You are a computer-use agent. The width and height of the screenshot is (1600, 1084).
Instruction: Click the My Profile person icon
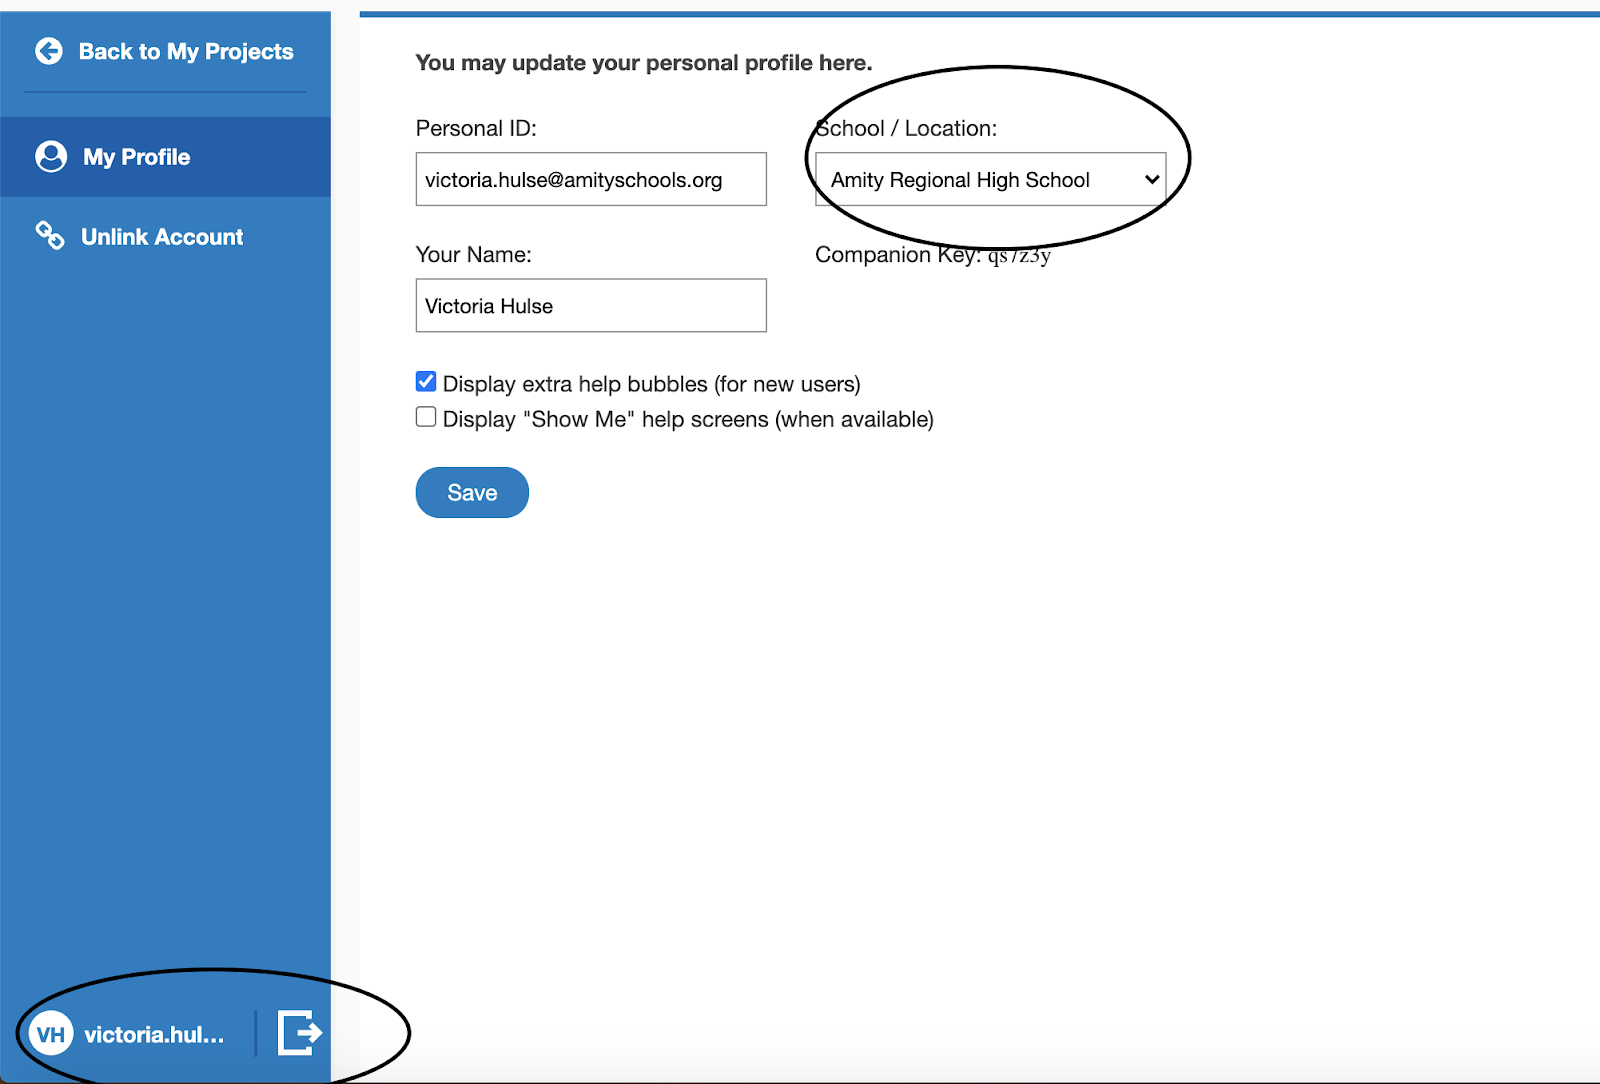click(x=51, y=157)
